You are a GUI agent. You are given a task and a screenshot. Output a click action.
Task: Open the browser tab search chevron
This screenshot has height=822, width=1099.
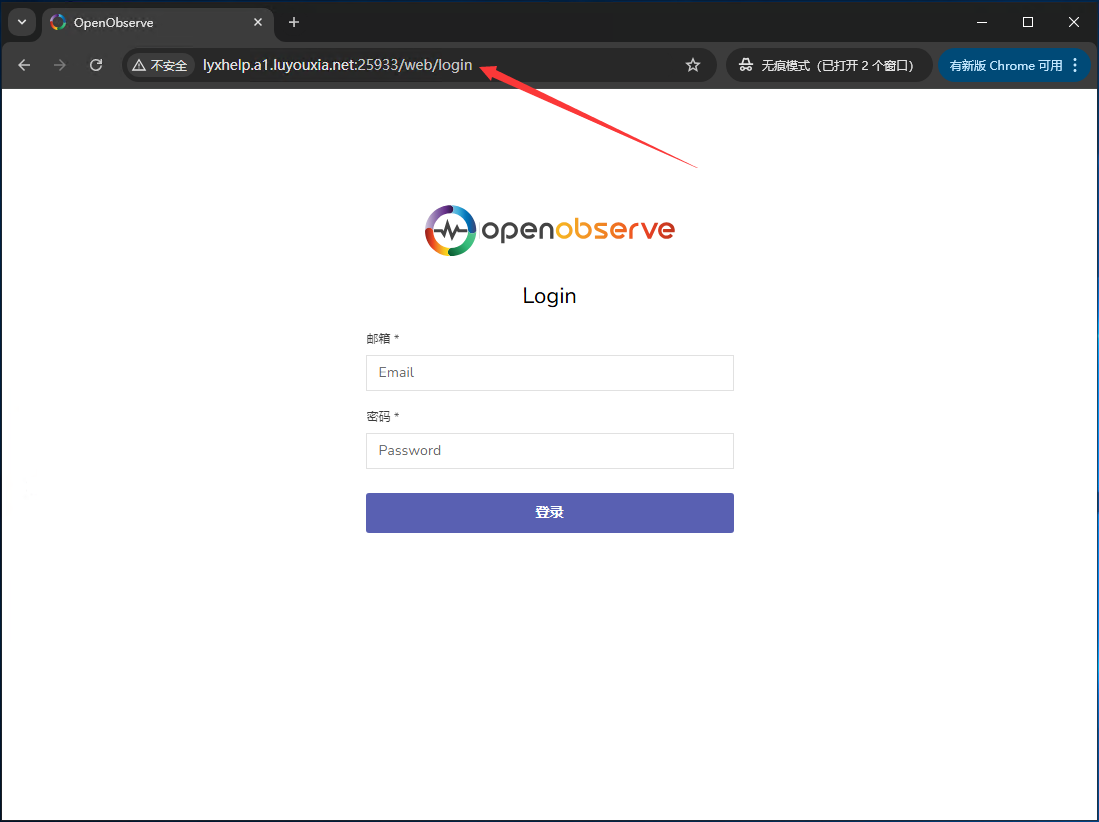click(x=21, y=22)
